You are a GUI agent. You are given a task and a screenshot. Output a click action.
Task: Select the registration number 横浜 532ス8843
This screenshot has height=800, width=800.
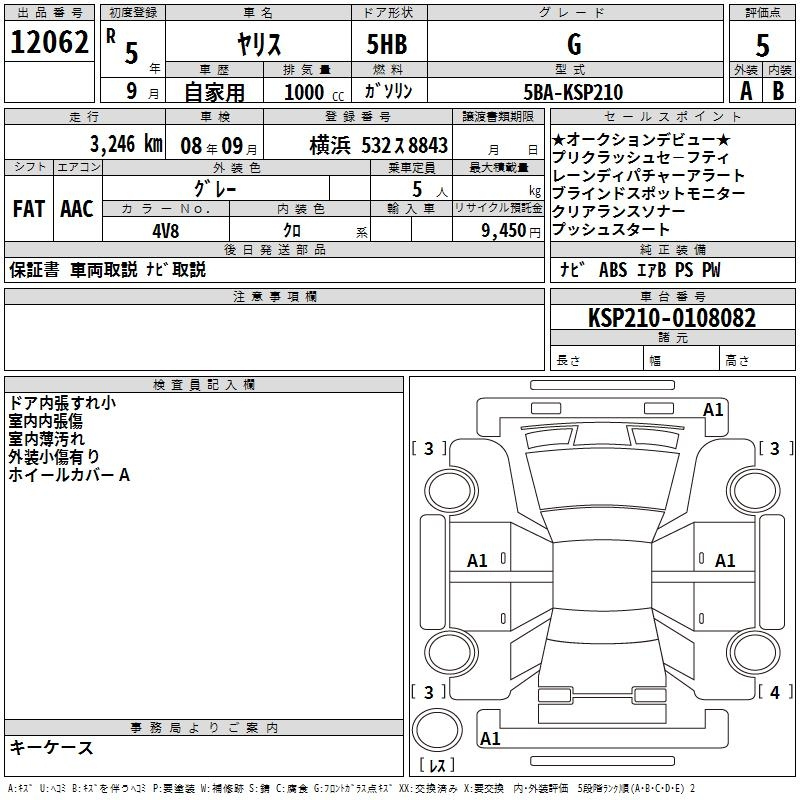point(378,145)
